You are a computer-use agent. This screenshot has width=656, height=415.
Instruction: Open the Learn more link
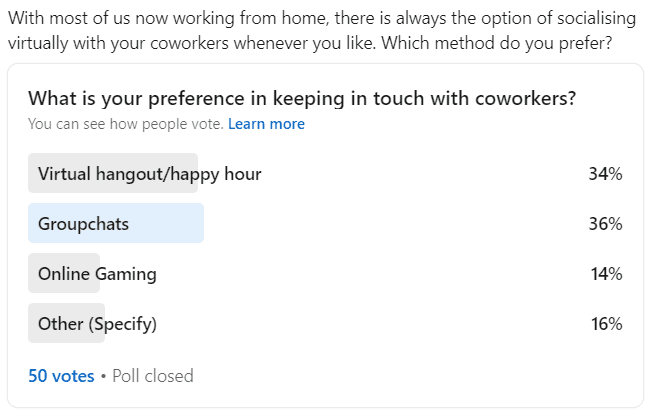pos(266,124)
